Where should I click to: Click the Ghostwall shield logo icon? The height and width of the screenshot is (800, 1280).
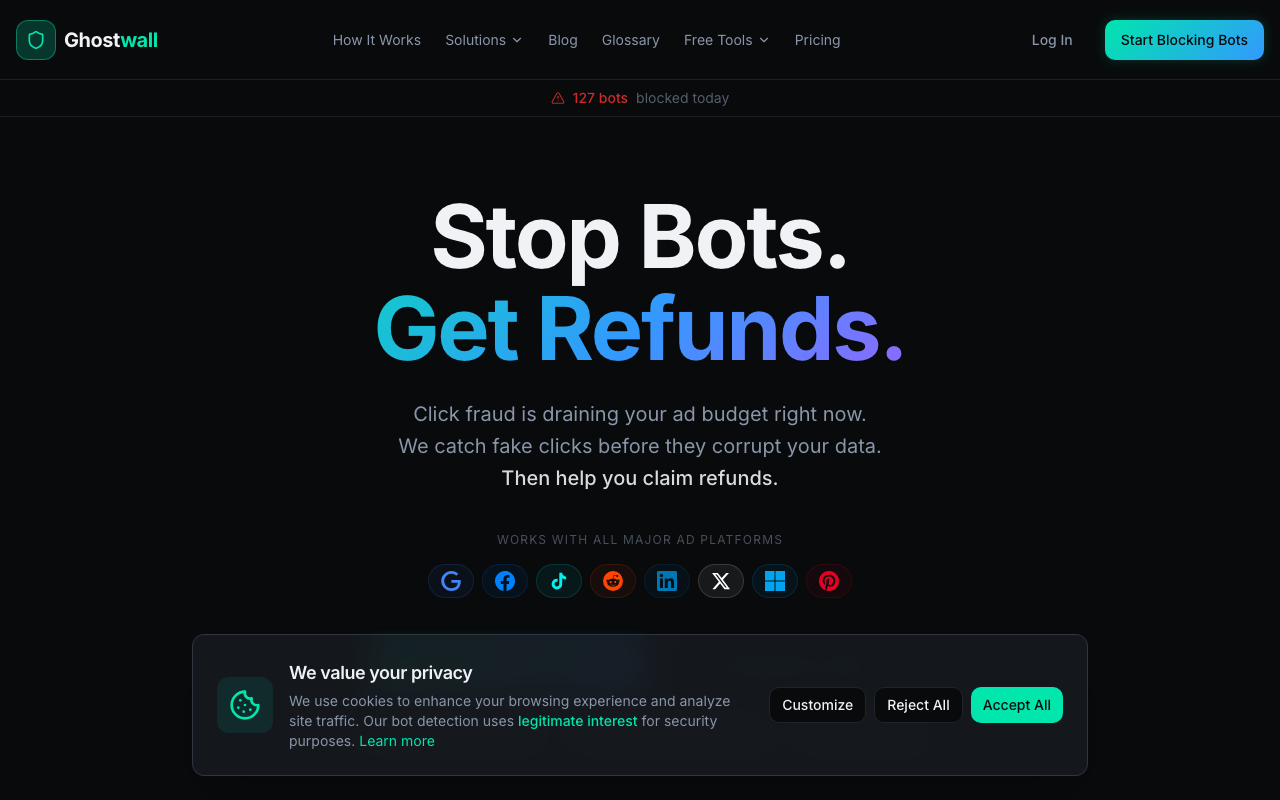tap(36, 40)
